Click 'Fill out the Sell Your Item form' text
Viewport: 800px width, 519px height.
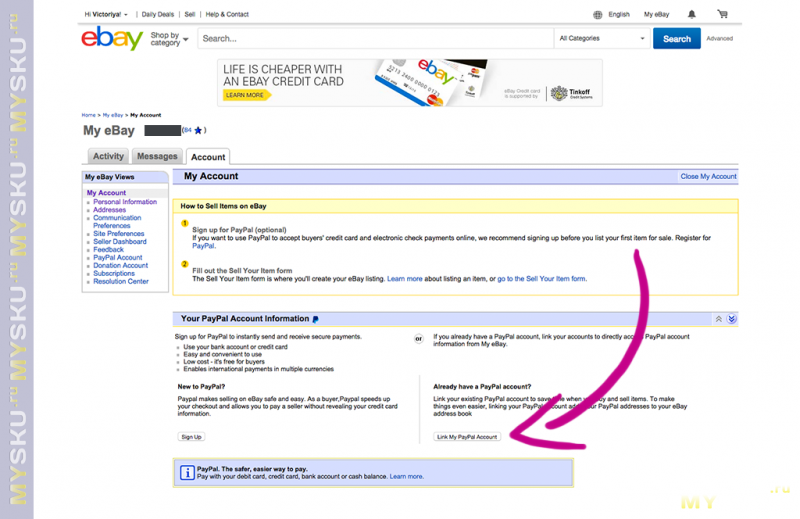(242, 270)
